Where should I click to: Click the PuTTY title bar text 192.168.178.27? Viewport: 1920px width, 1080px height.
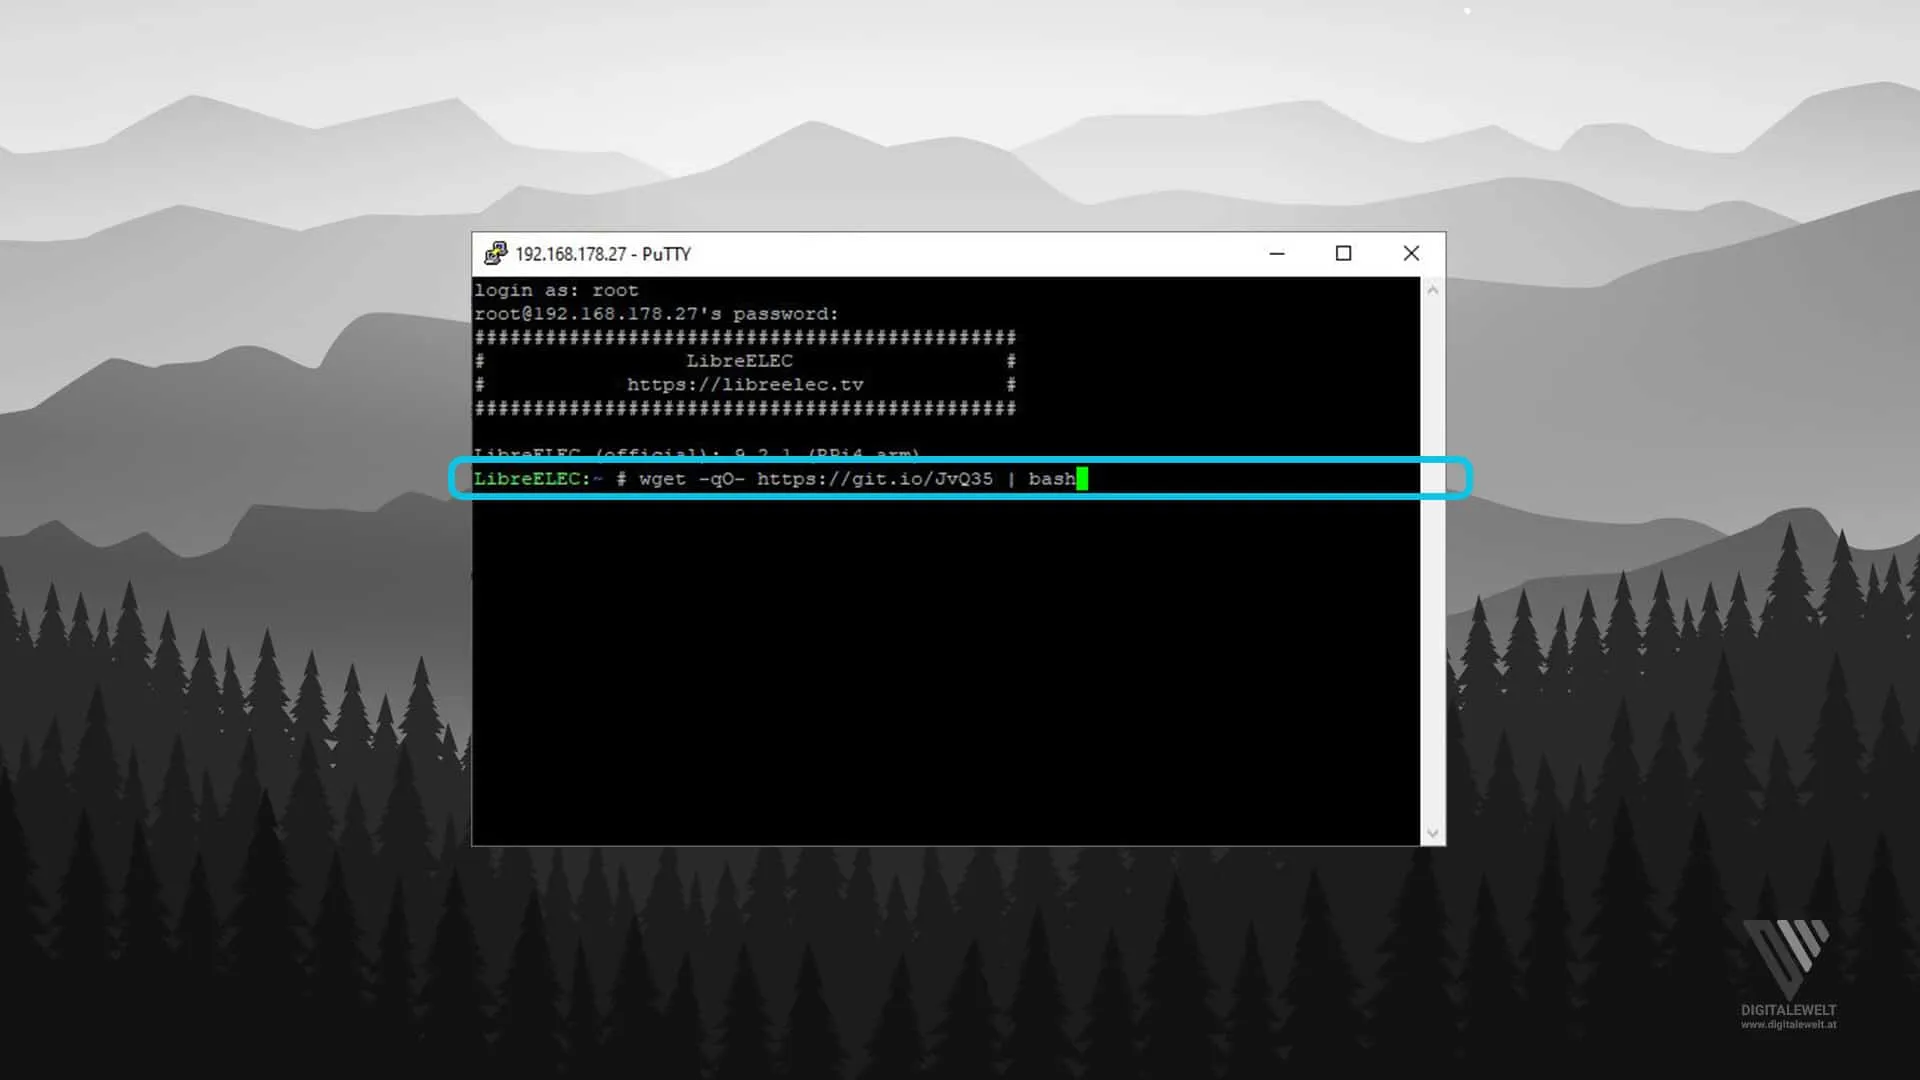[x=571, y=254]
